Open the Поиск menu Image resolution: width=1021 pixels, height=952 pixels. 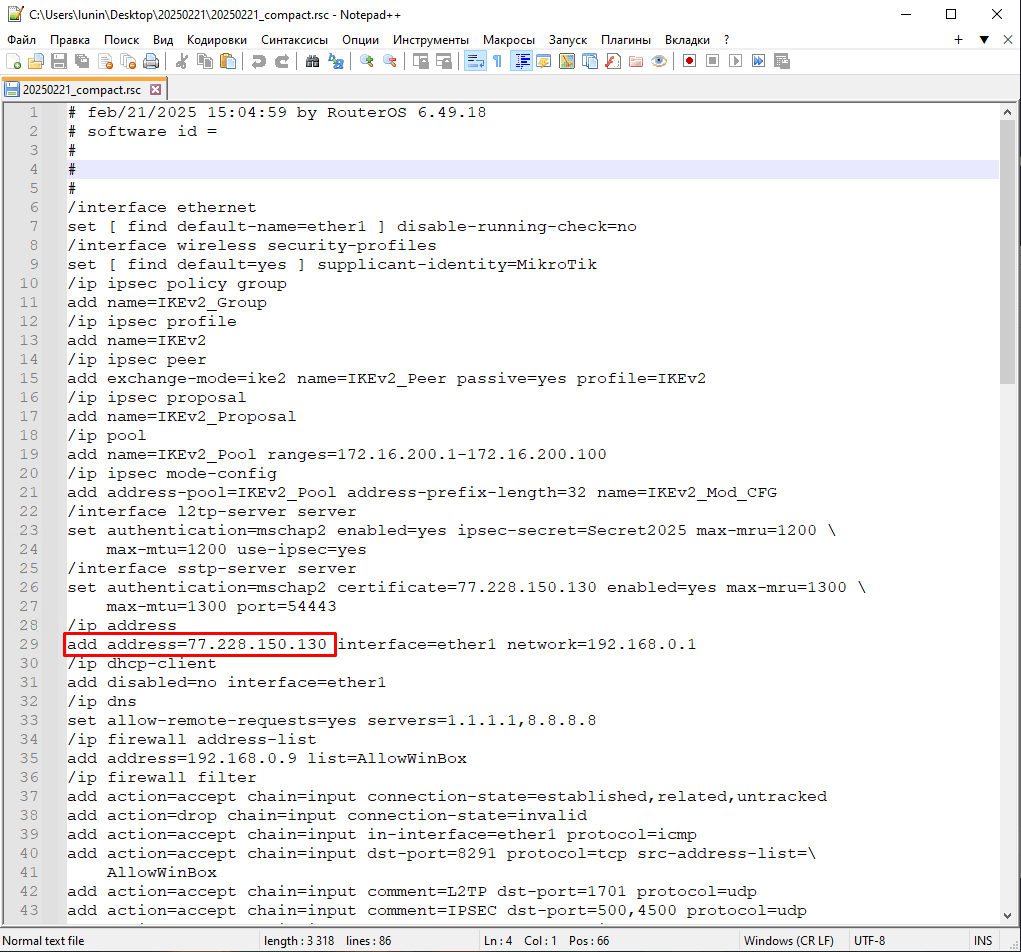click(x=122, y=40)
